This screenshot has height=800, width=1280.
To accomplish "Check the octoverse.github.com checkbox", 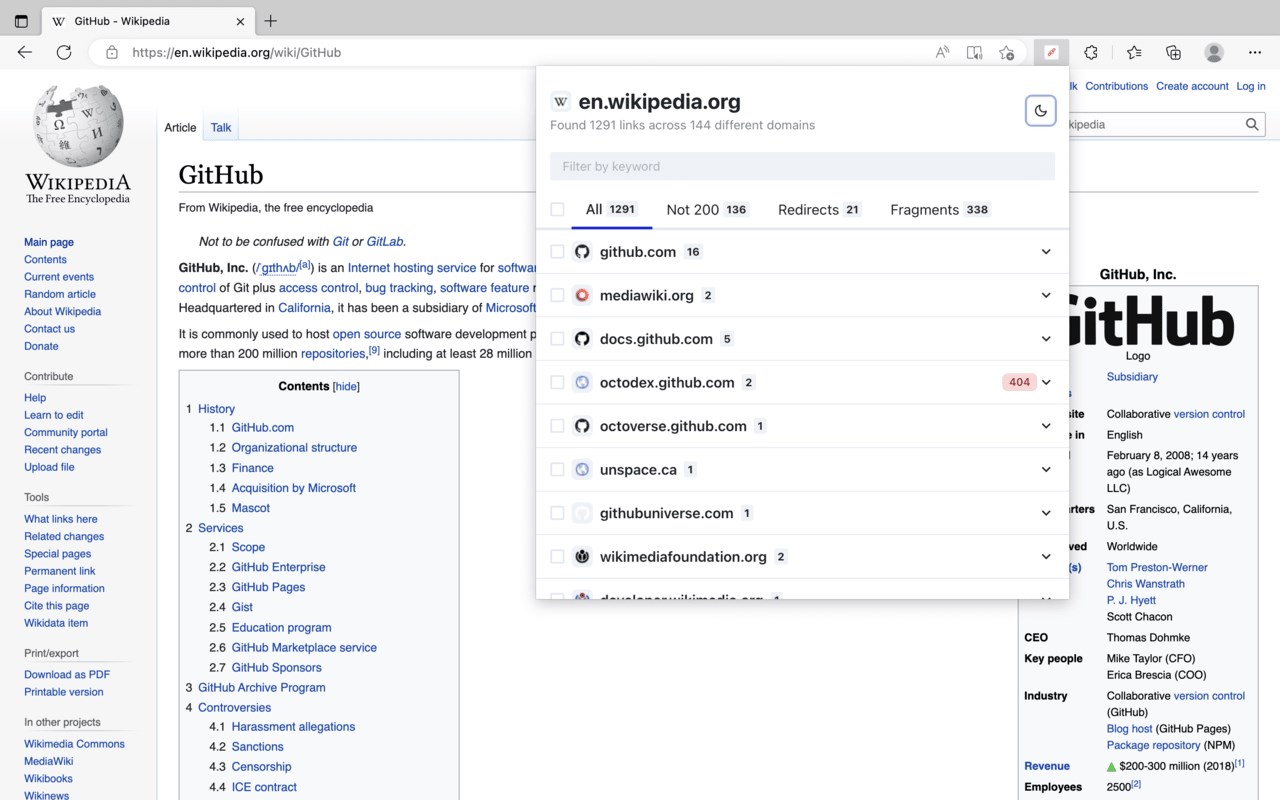I will tap(557, 426).
